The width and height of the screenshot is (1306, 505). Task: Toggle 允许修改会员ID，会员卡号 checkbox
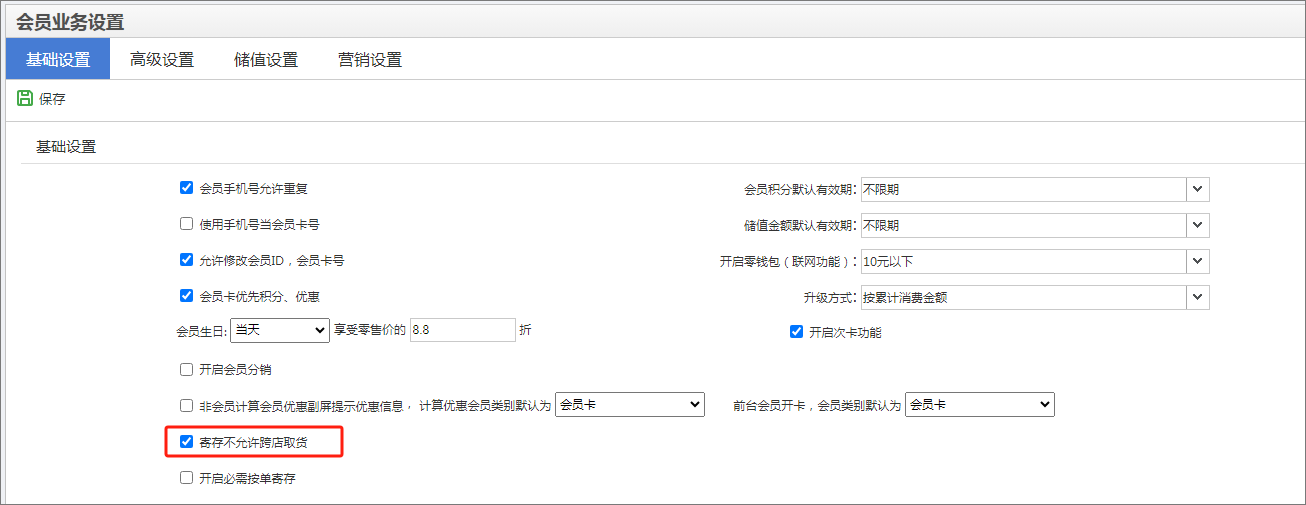[186, 260]
